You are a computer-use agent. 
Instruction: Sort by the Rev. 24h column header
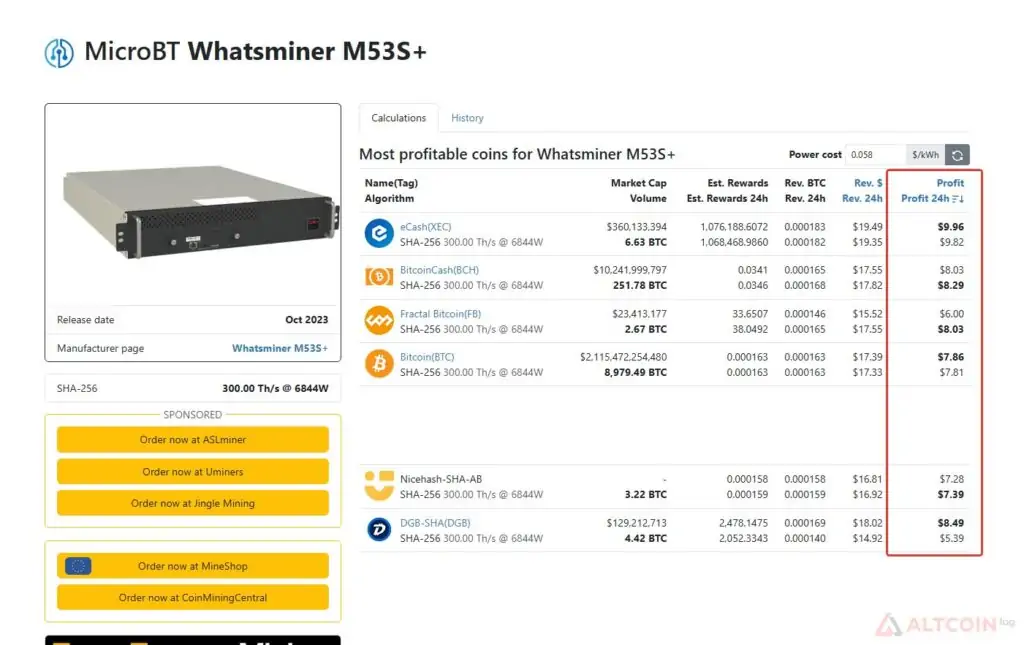(862, 198)
